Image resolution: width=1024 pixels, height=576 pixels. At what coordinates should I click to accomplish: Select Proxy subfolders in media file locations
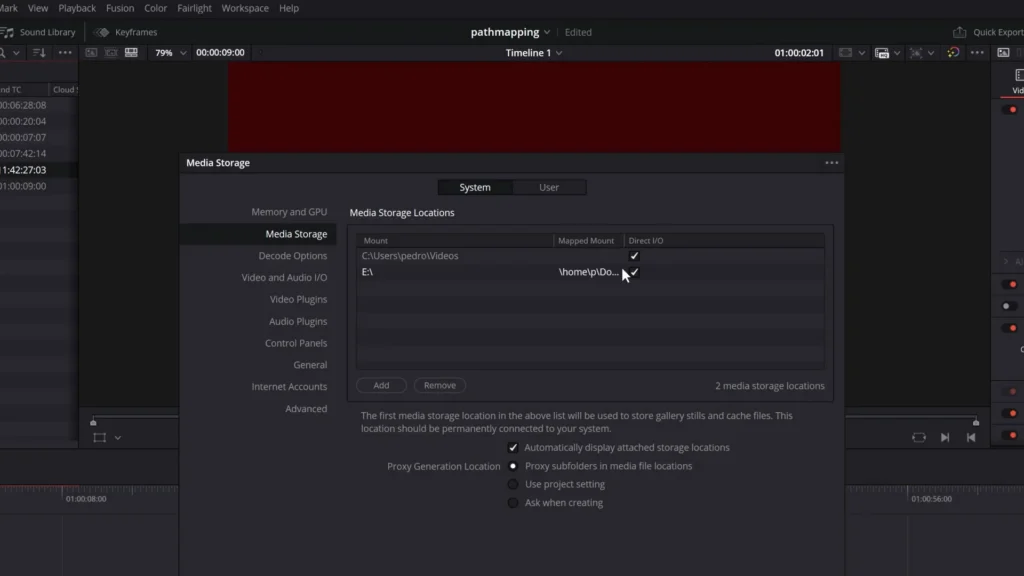coord(513,466)
